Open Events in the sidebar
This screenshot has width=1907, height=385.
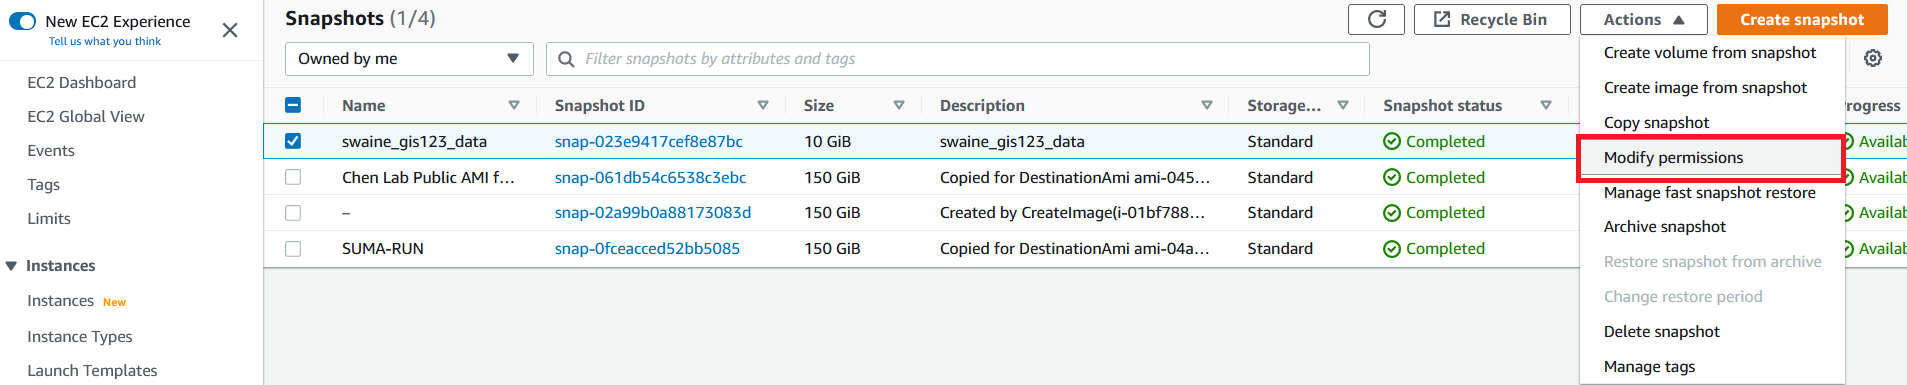click(50, 151)
